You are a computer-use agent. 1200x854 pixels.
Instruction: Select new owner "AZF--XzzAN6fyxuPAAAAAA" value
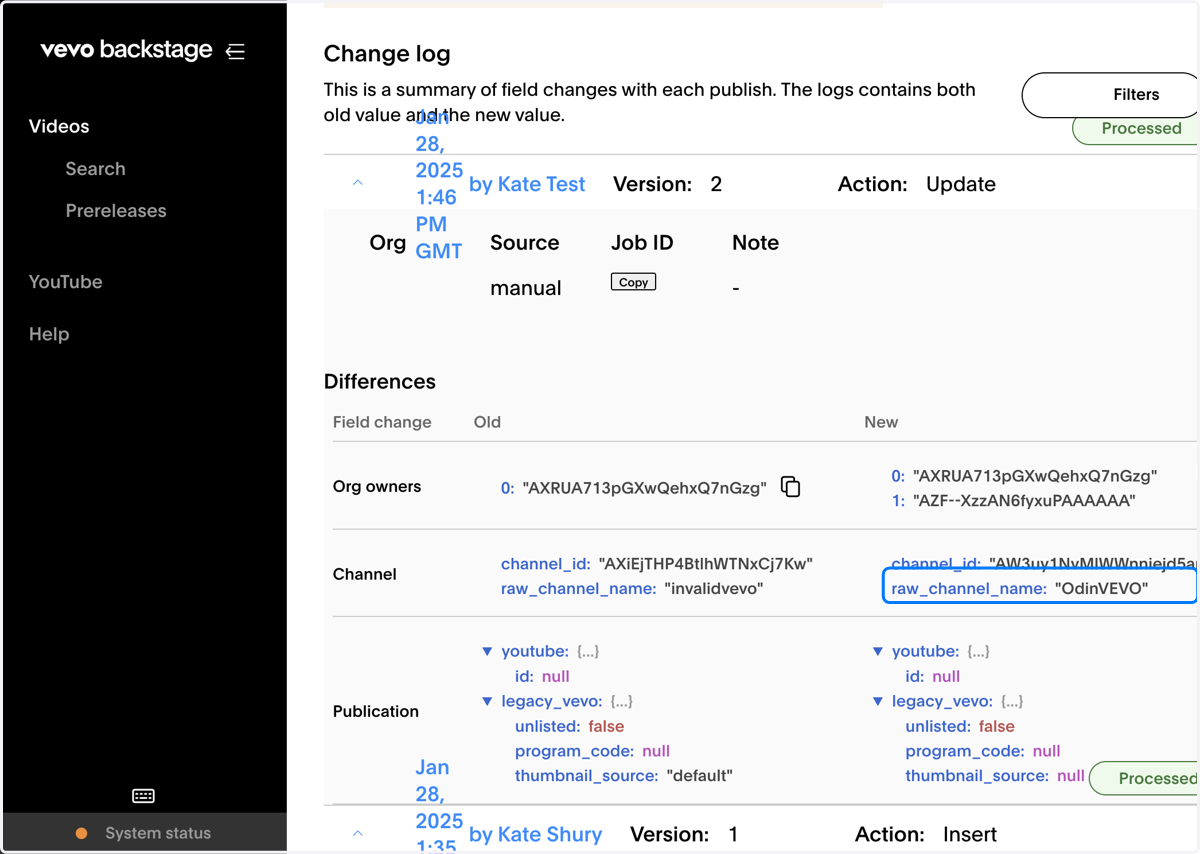click(x=1024, y=500)
